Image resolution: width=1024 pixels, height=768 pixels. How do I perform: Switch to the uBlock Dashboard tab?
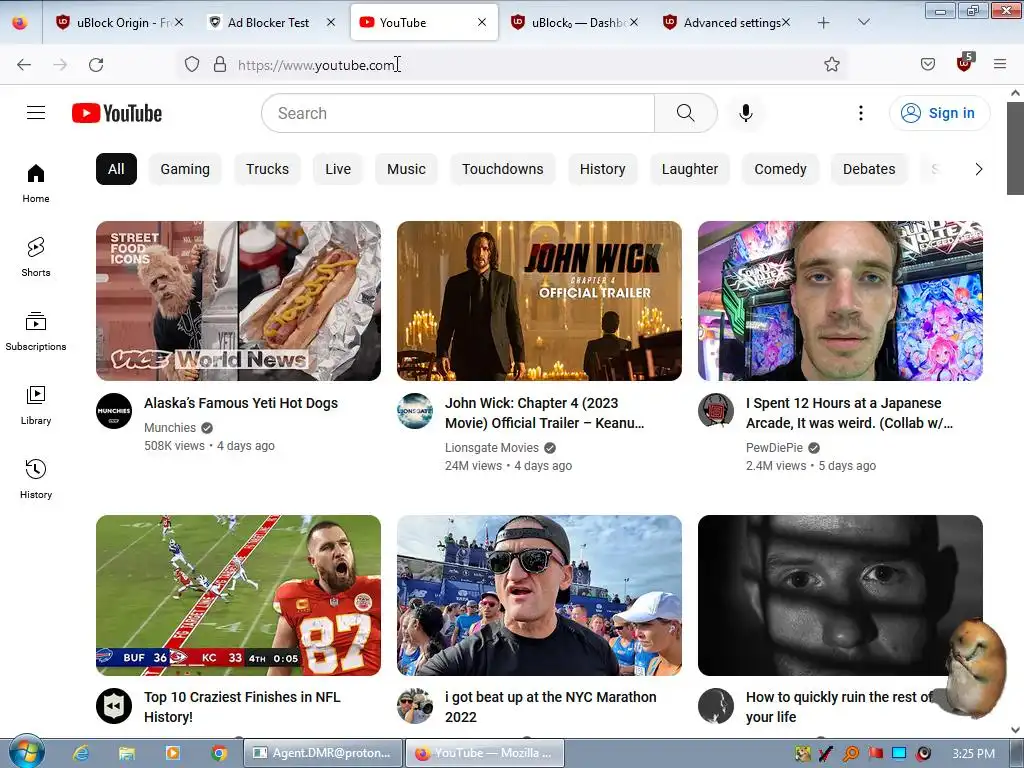coord(575,23)
